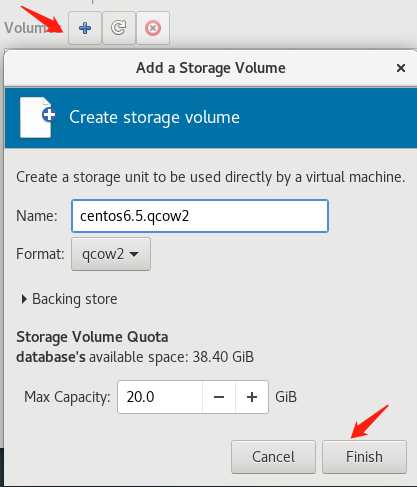Increase Max Capacity with the plus button
Image resolution: width=417 pixels, height=487 pixels.
coord(252,397)
